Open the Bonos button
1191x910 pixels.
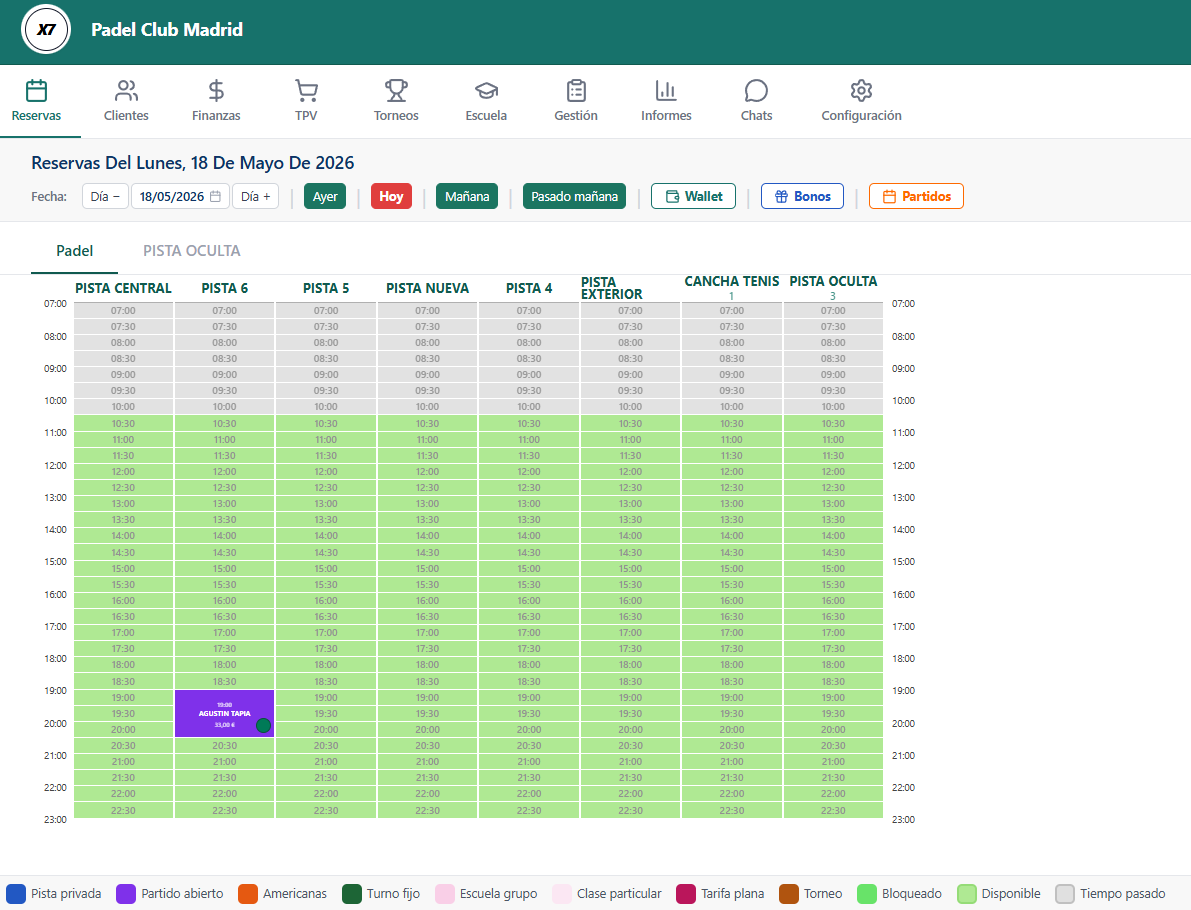click(x=802, y=196)
